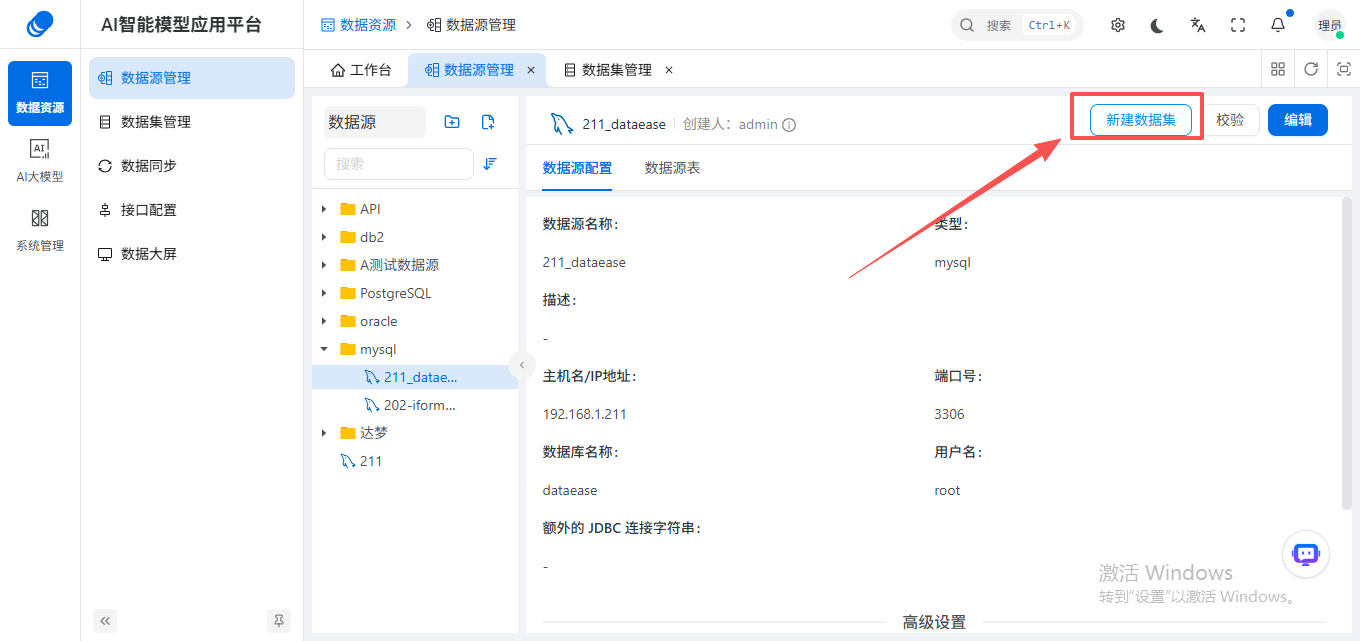1360x641 pixels.
Task: Click the database name dataease value
Action: click(x=570, y=490)
